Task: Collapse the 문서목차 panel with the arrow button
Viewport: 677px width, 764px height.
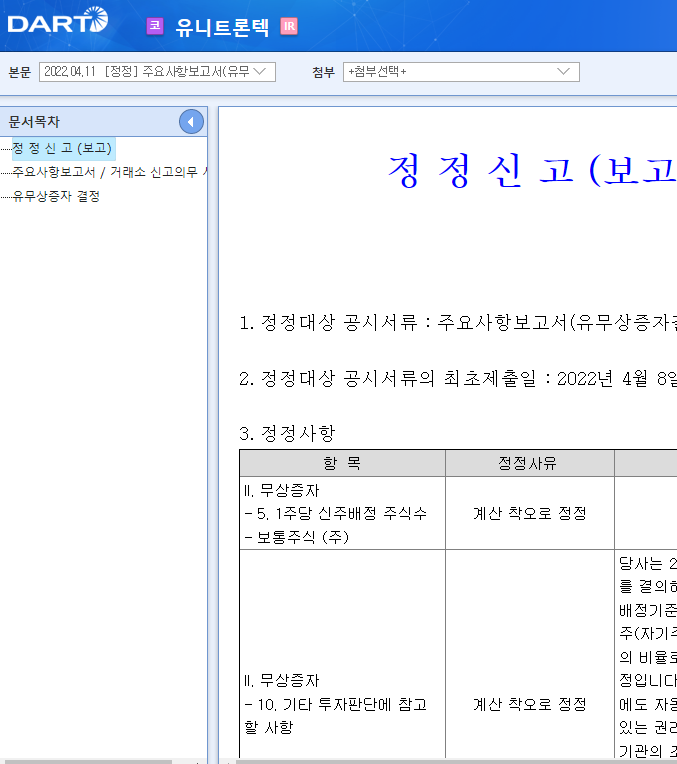Action: [191, 122]
